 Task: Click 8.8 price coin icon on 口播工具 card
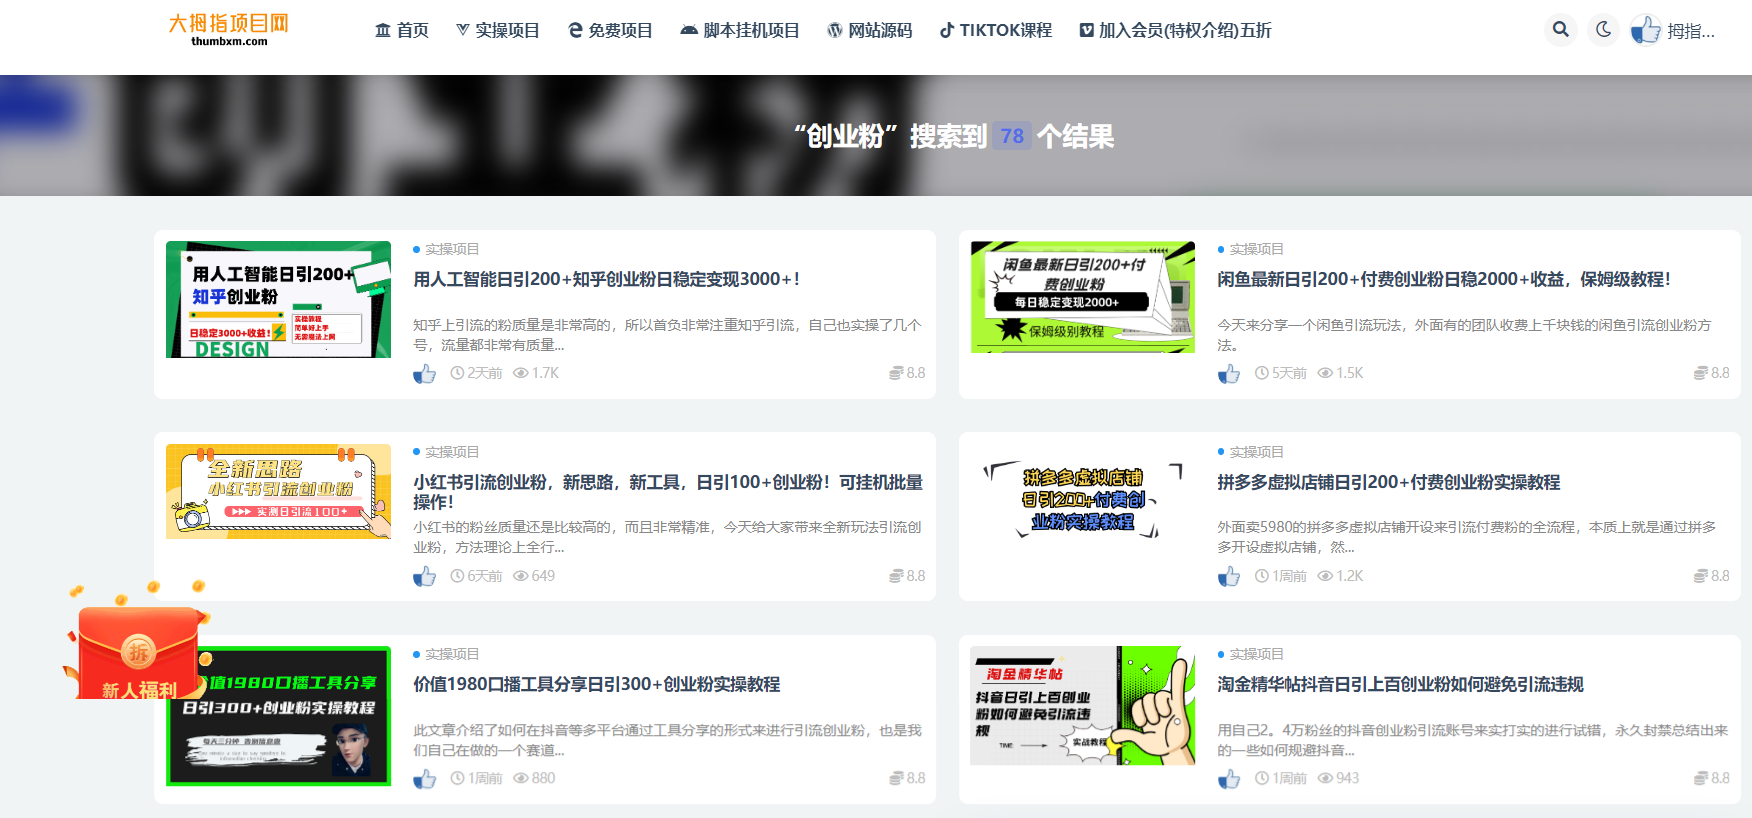click(896, 778)
